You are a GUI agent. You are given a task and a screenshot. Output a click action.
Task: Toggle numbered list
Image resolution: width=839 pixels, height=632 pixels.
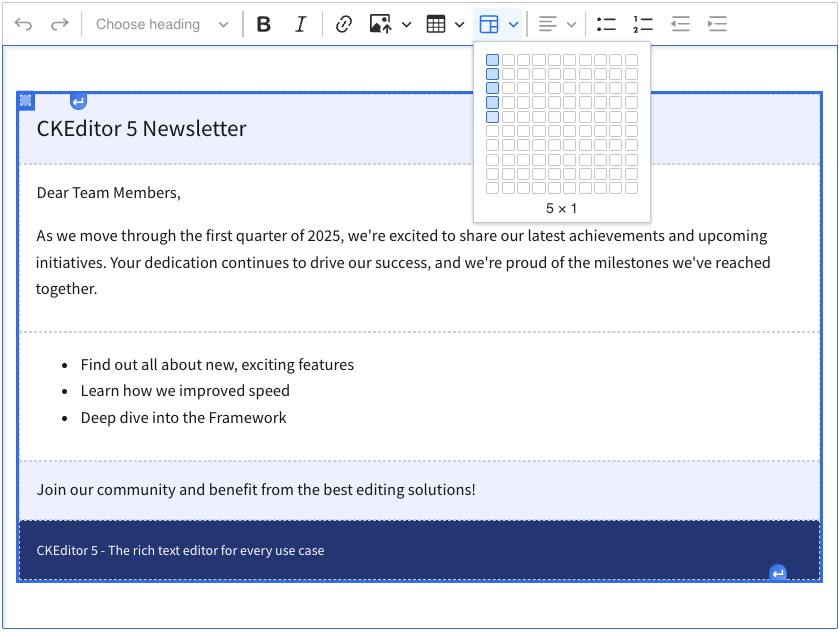click(643, 24)
